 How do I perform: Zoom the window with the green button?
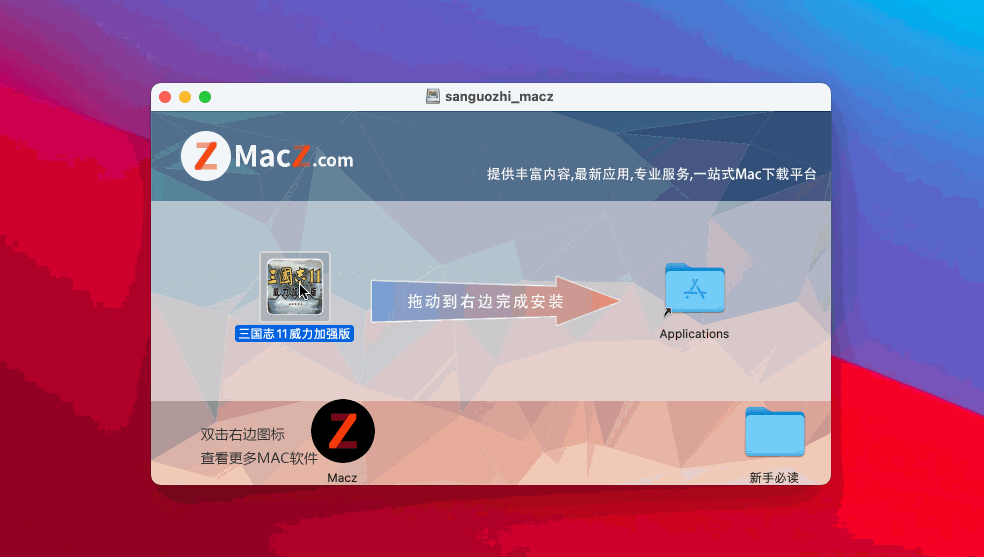[205, 97]
